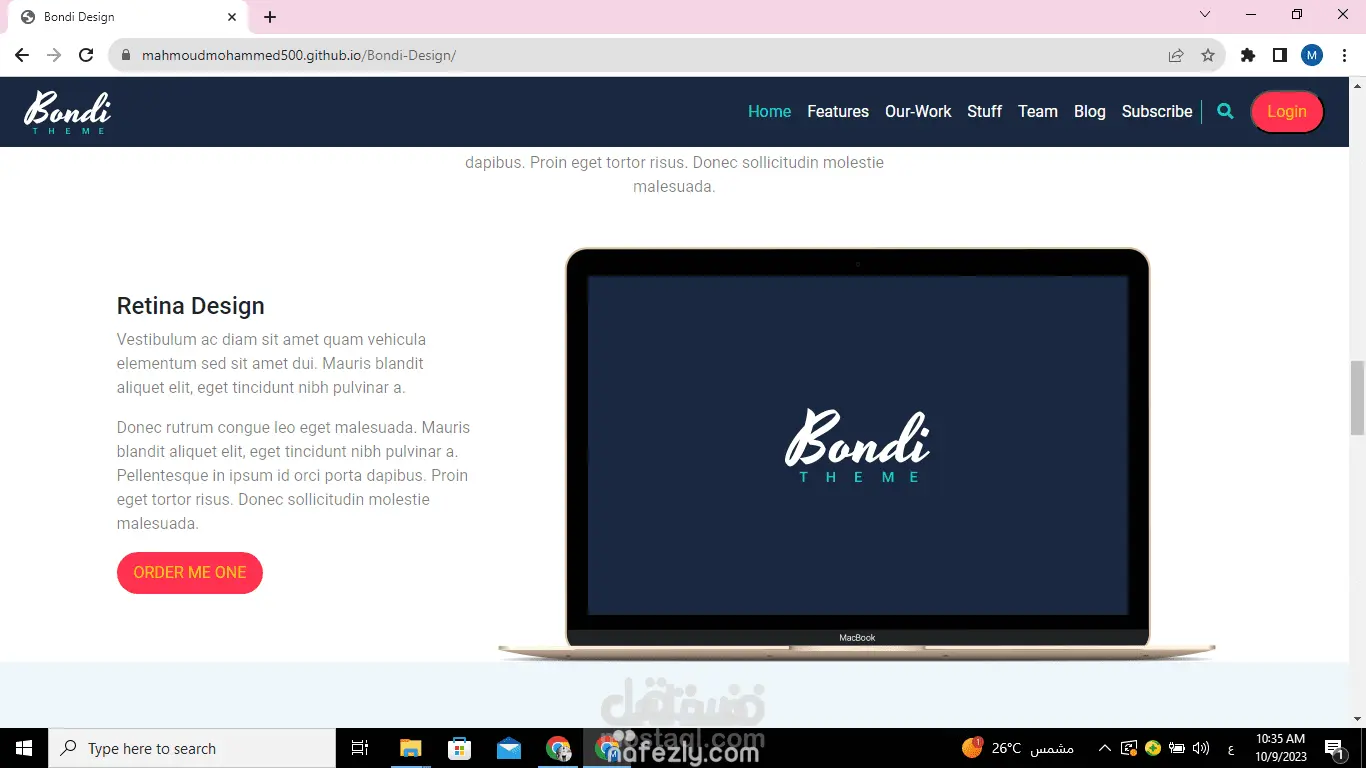Viewport: 1366px width, 768px height.
Task: Open the Chrome side panel icon
Action: 1280,55
